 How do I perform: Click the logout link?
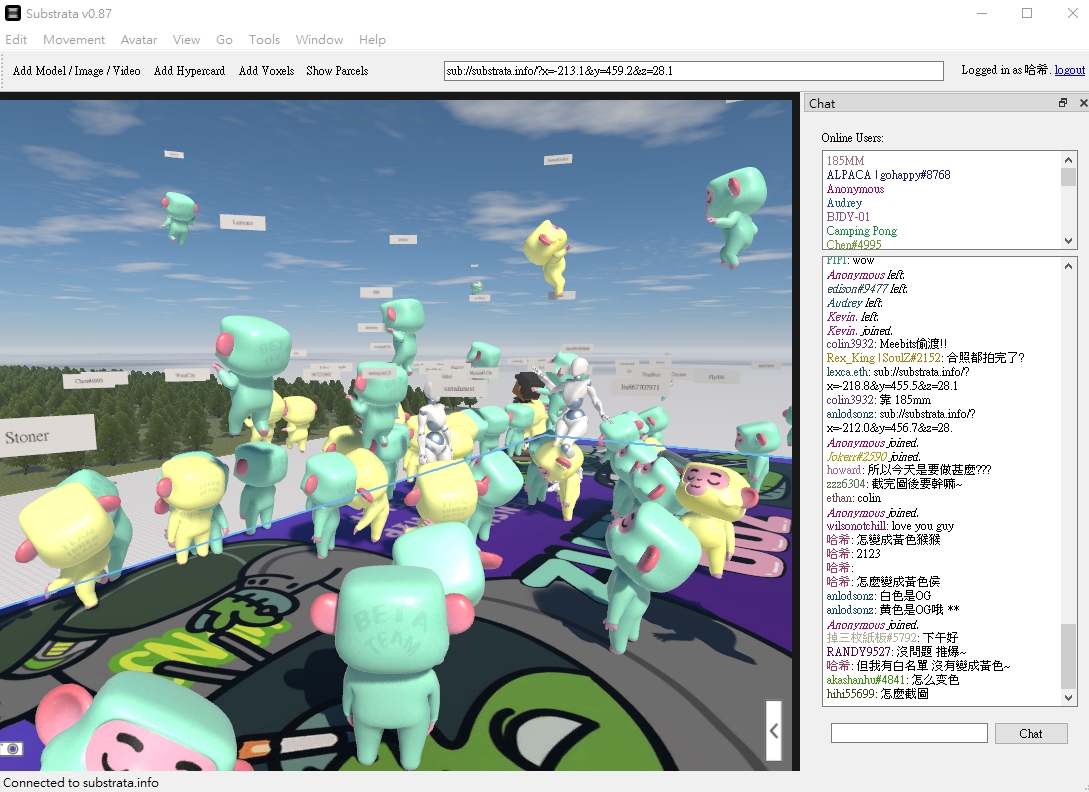click(1070, 69)
